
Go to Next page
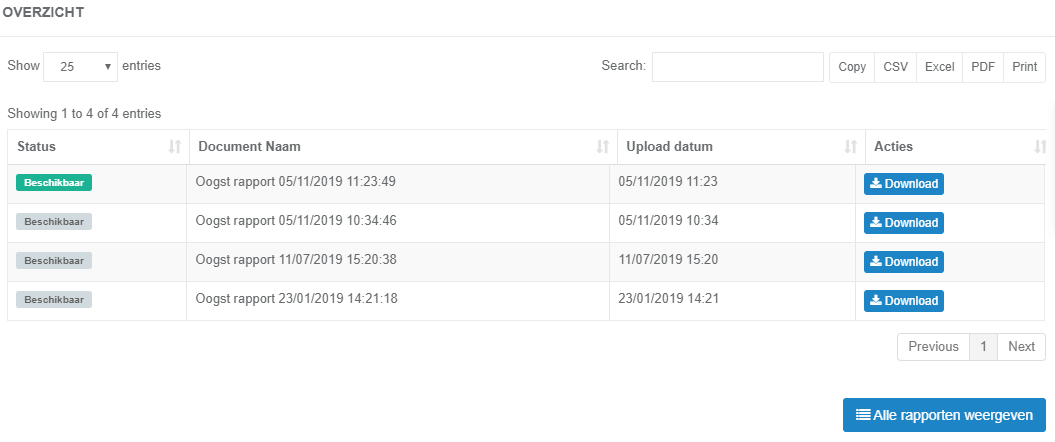point(1021,346)
